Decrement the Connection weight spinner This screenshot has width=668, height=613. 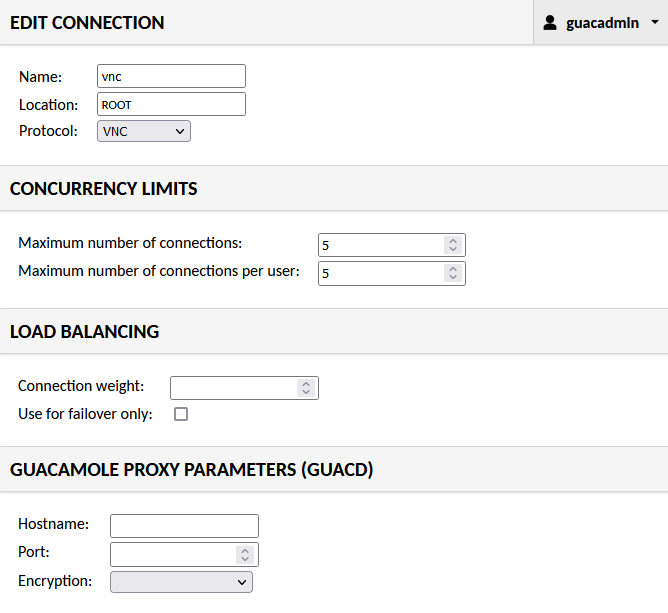click(x=306, y=392)
